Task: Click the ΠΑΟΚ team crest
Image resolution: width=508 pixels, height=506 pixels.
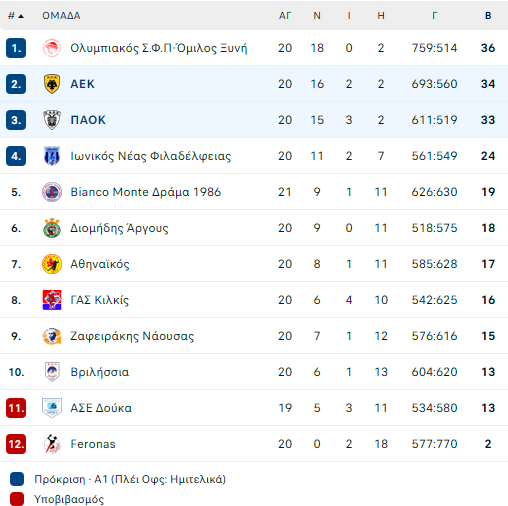Action: (x=52, y=120)
